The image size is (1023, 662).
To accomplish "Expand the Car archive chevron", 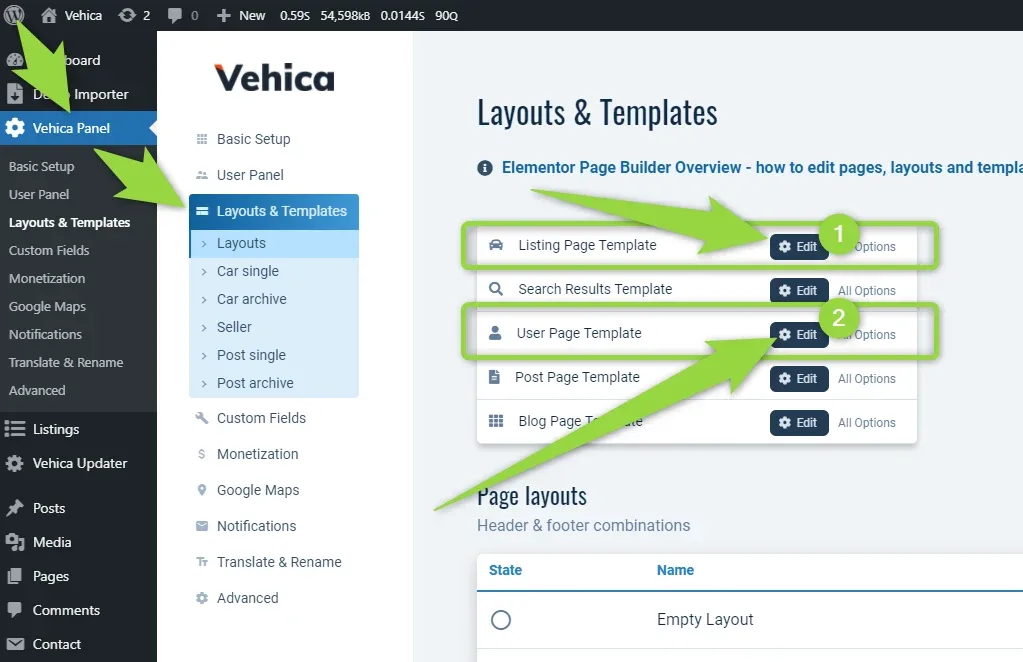I will [204, 299].
